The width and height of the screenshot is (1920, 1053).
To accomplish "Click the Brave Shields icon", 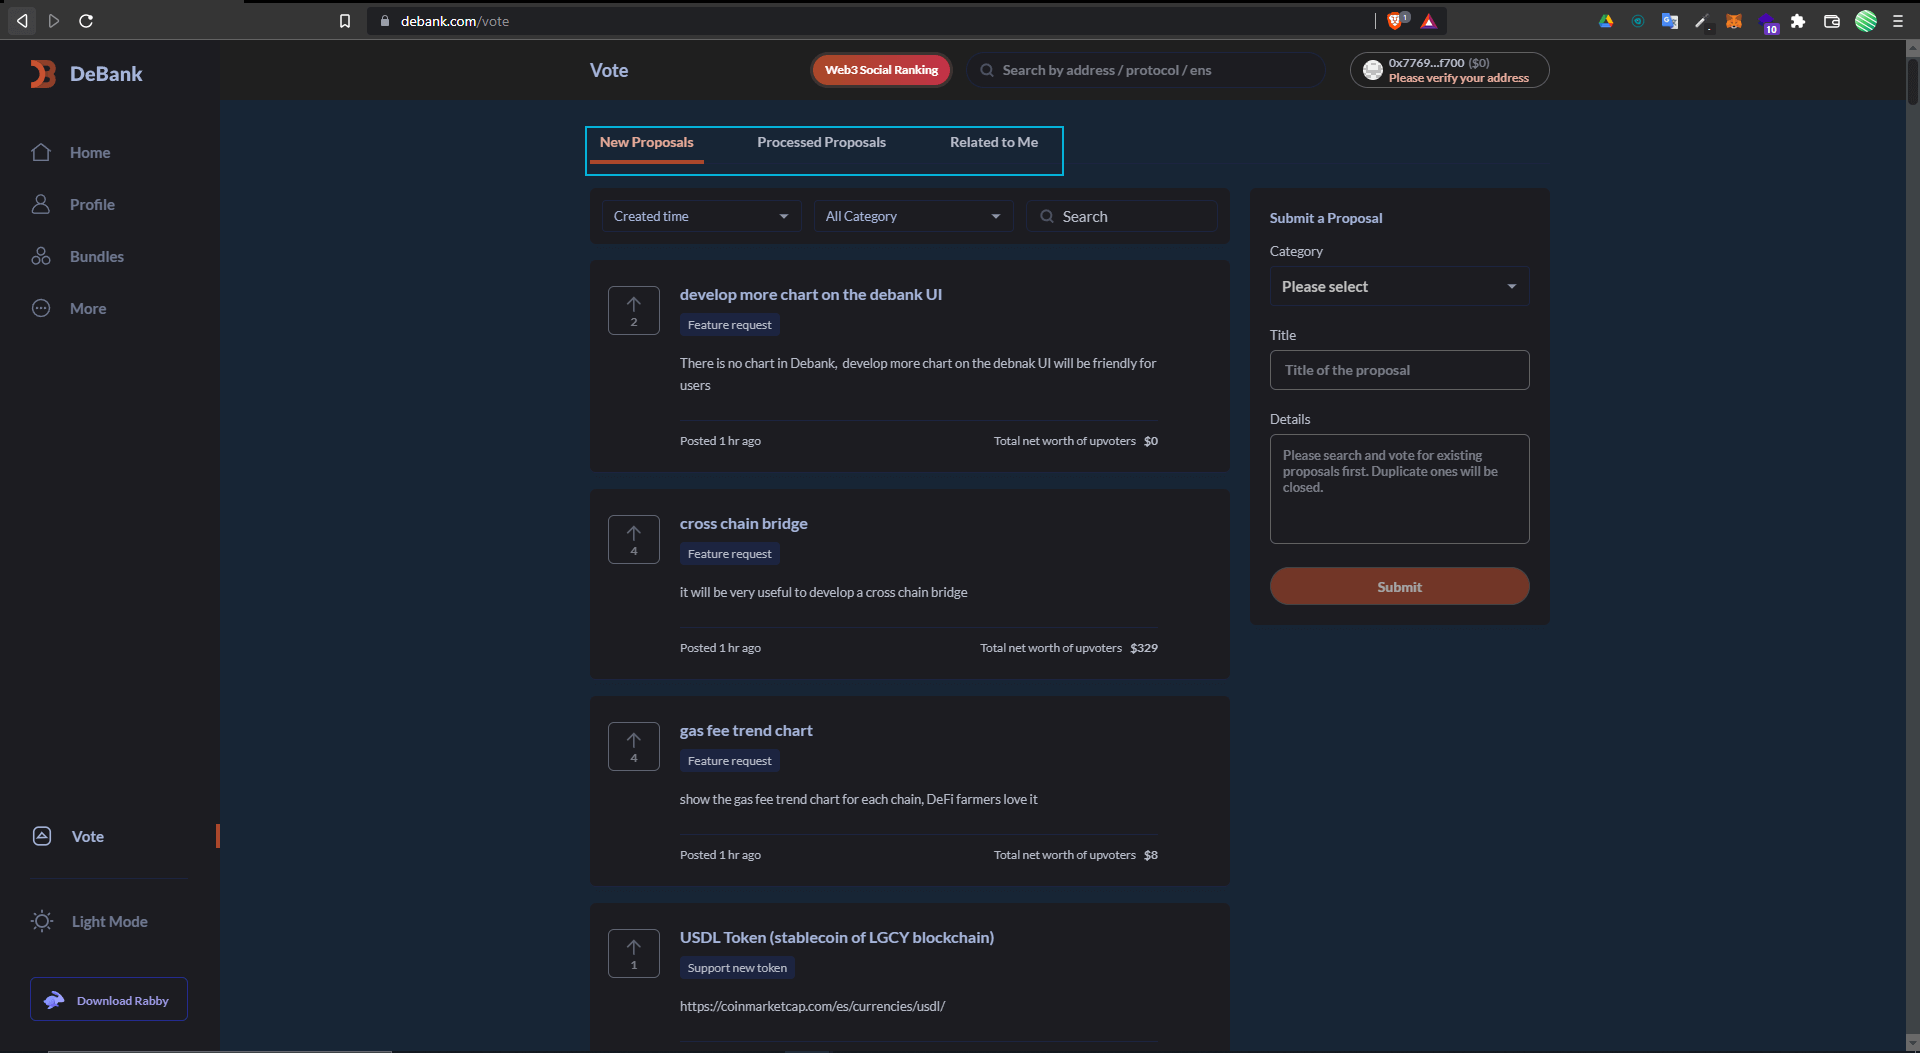I will pyautogui.click(x=1395, y=21).
